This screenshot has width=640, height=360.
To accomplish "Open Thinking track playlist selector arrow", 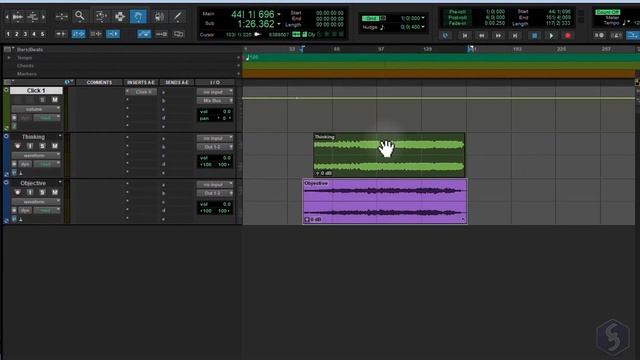I will pos(60,136).
